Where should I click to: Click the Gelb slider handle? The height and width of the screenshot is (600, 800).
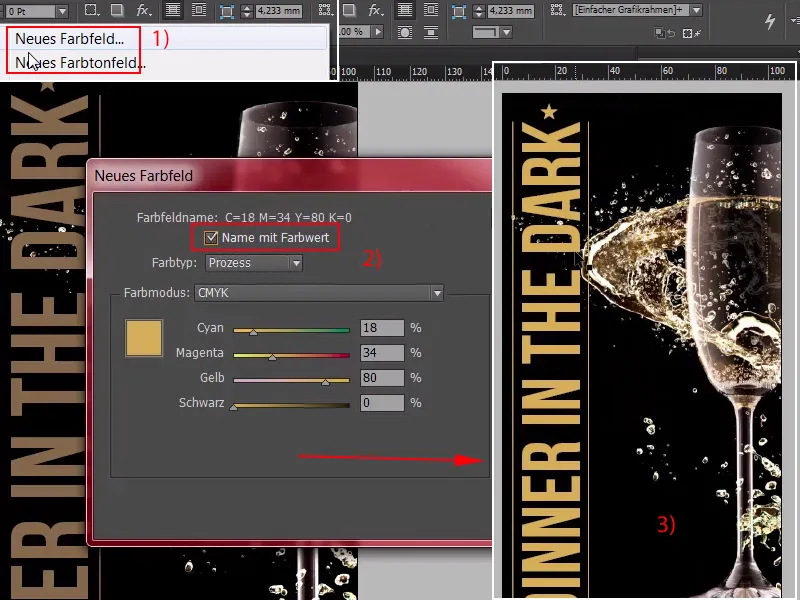(325, 382)
